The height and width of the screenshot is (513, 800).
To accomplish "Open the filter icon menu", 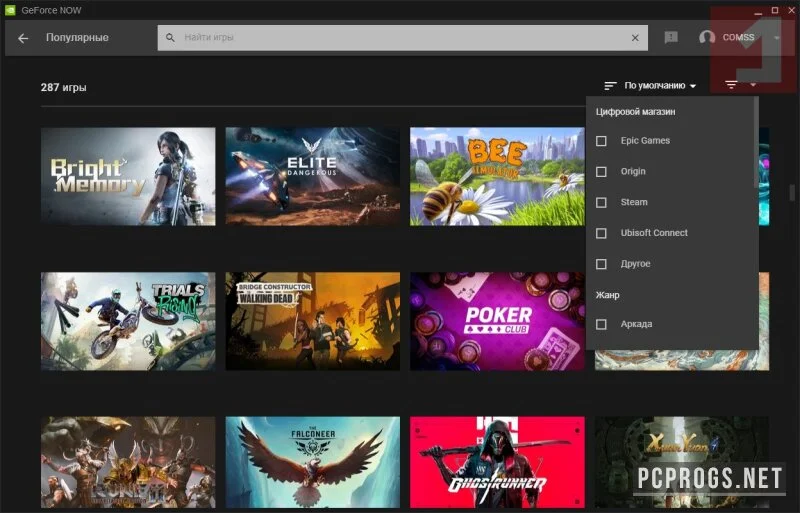I will point(731,85).
